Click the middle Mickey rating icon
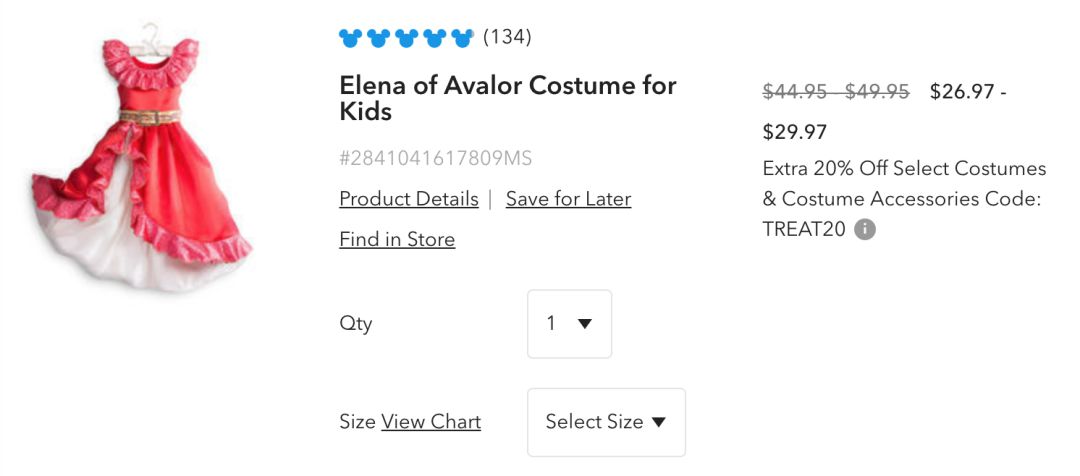This screenshot has width=1080, height=476. 405,39
